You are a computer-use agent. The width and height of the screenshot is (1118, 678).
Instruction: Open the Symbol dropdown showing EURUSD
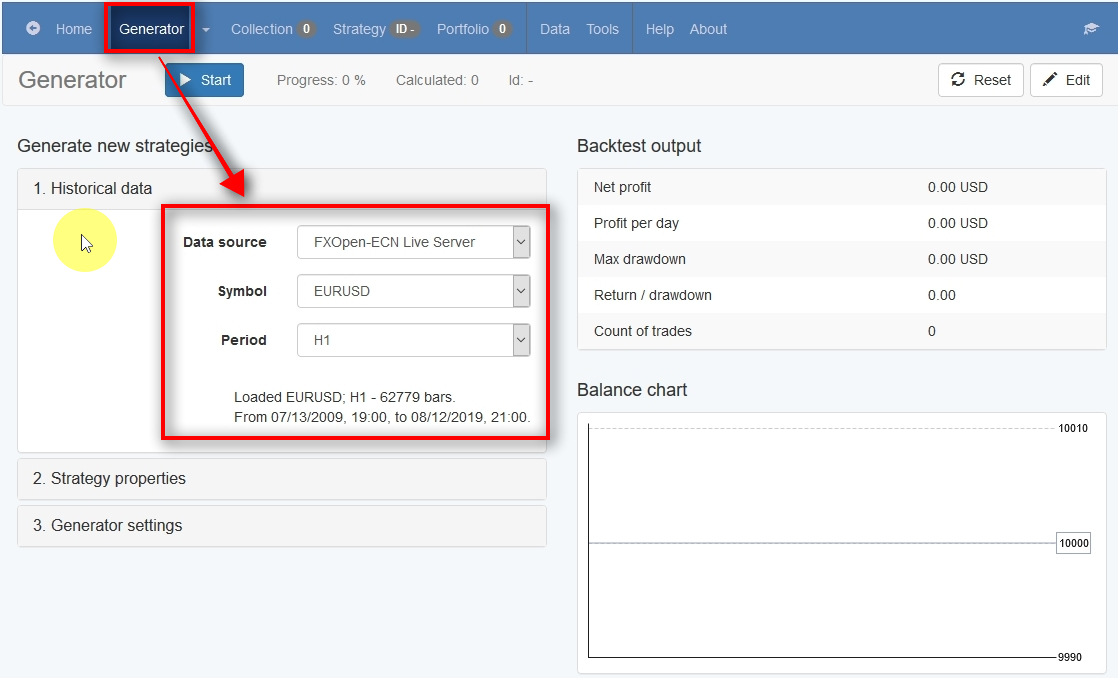coord(413,291)
